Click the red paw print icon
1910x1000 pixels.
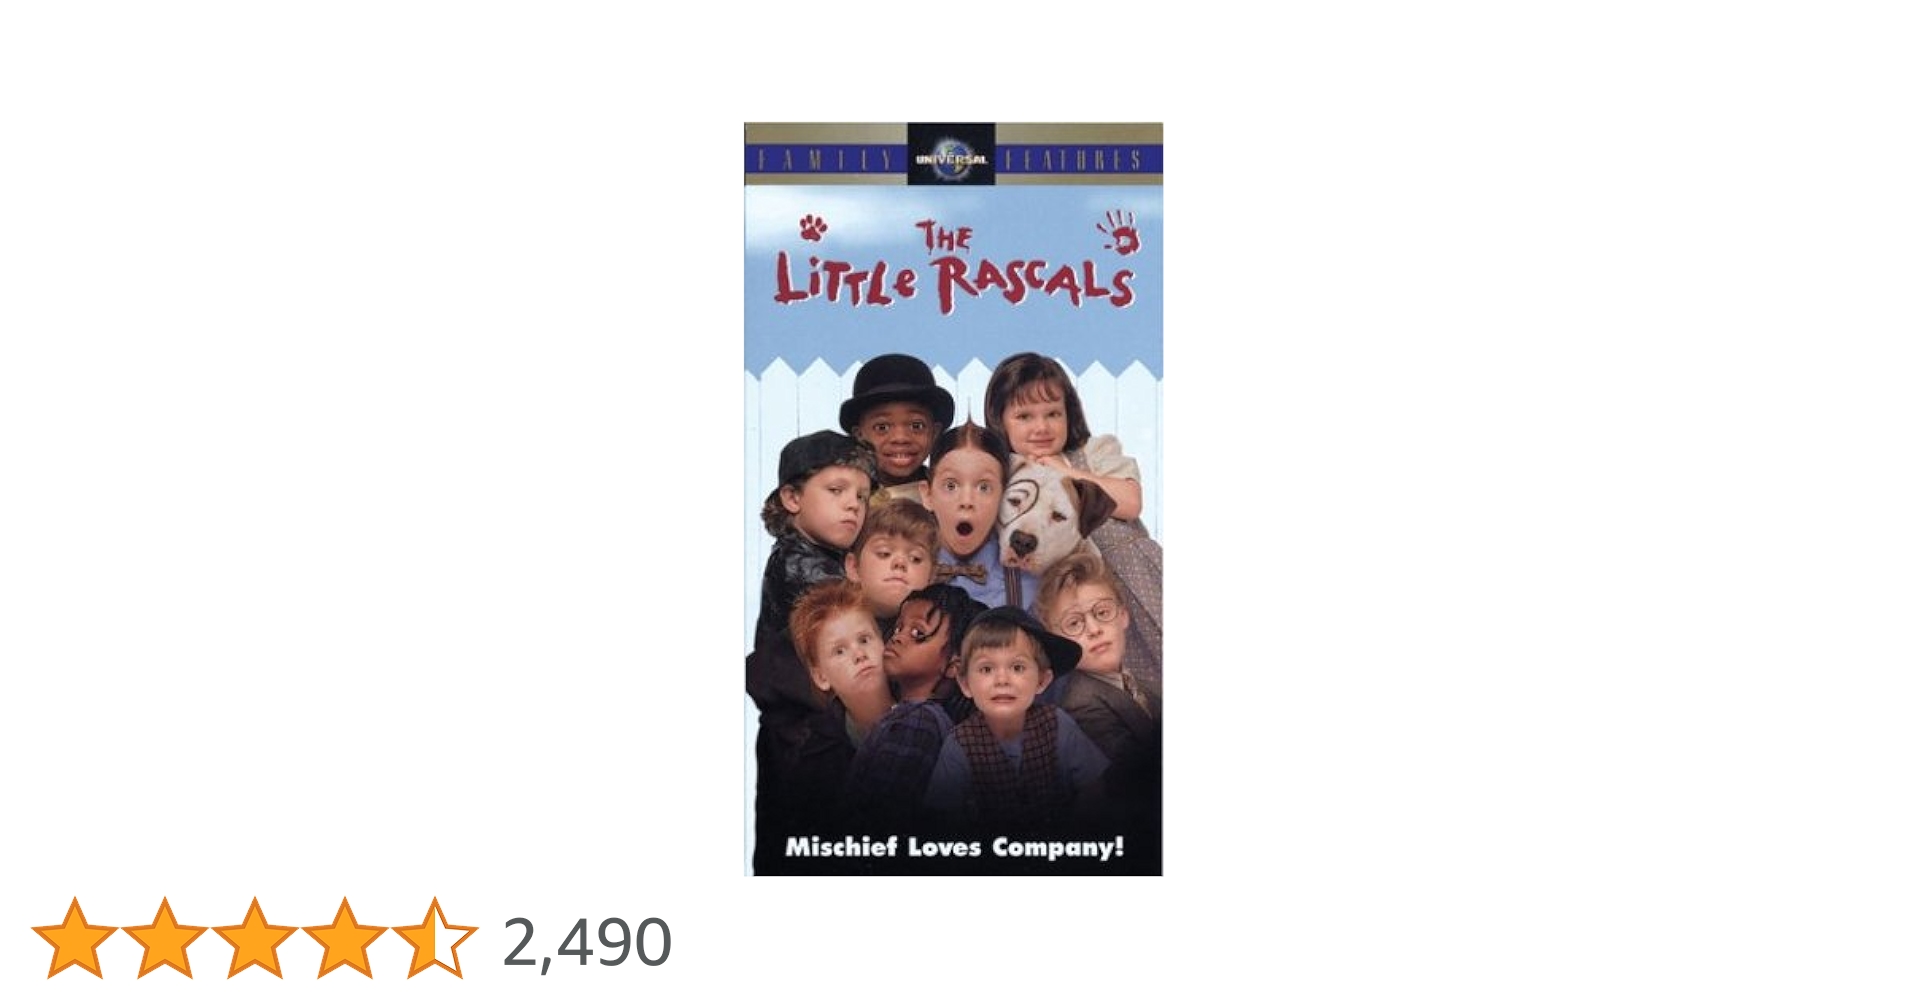813,229
